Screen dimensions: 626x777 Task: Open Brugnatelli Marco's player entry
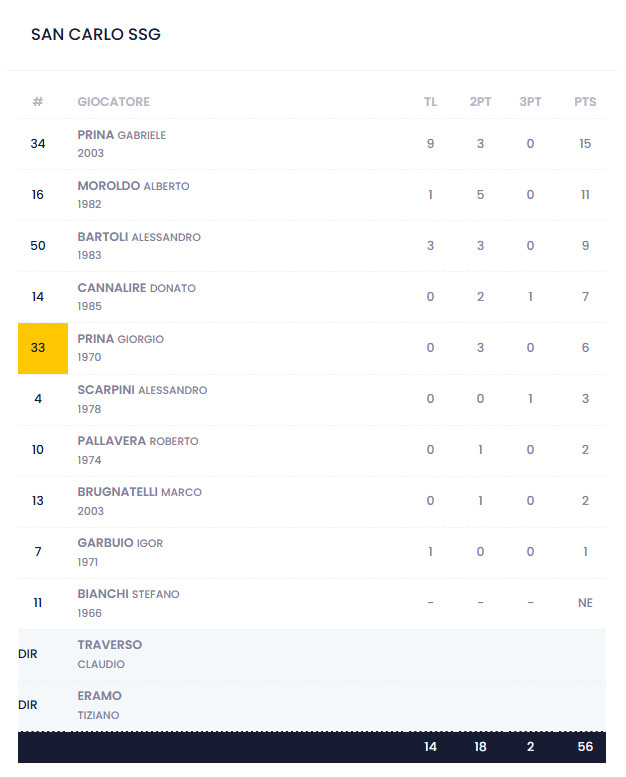tap(139, 492)
